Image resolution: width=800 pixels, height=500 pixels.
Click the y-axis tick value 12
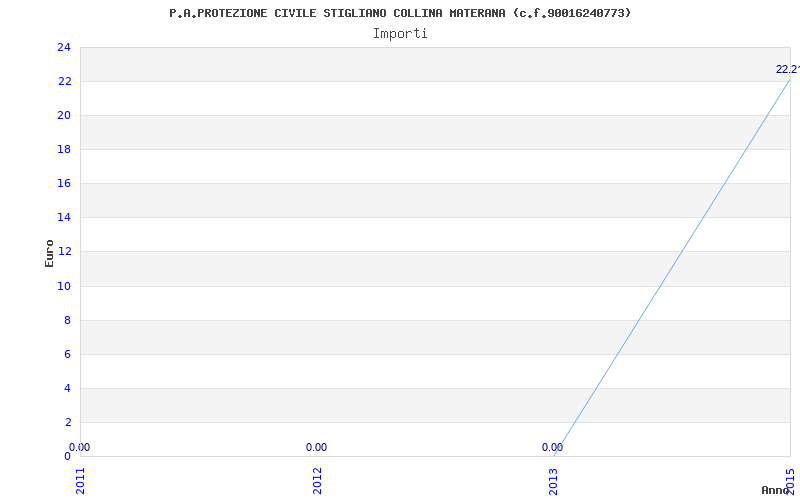[64, 252]
